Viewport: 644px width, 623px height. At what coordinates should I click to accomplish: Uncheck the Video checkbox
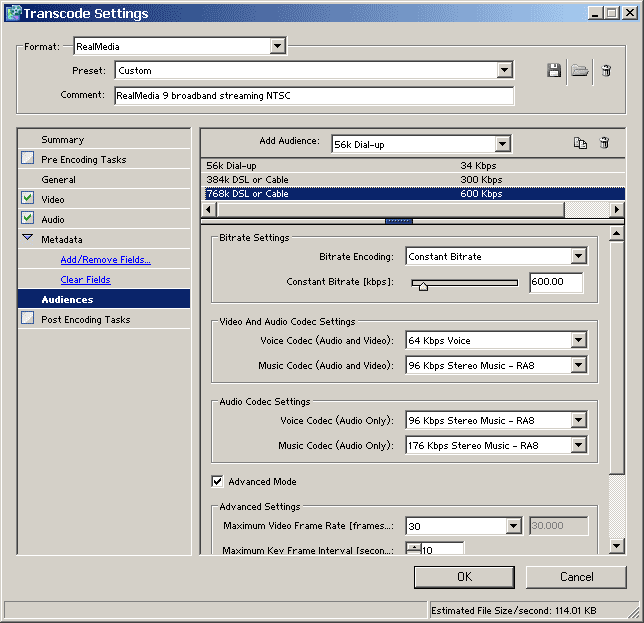coord(28,198)
